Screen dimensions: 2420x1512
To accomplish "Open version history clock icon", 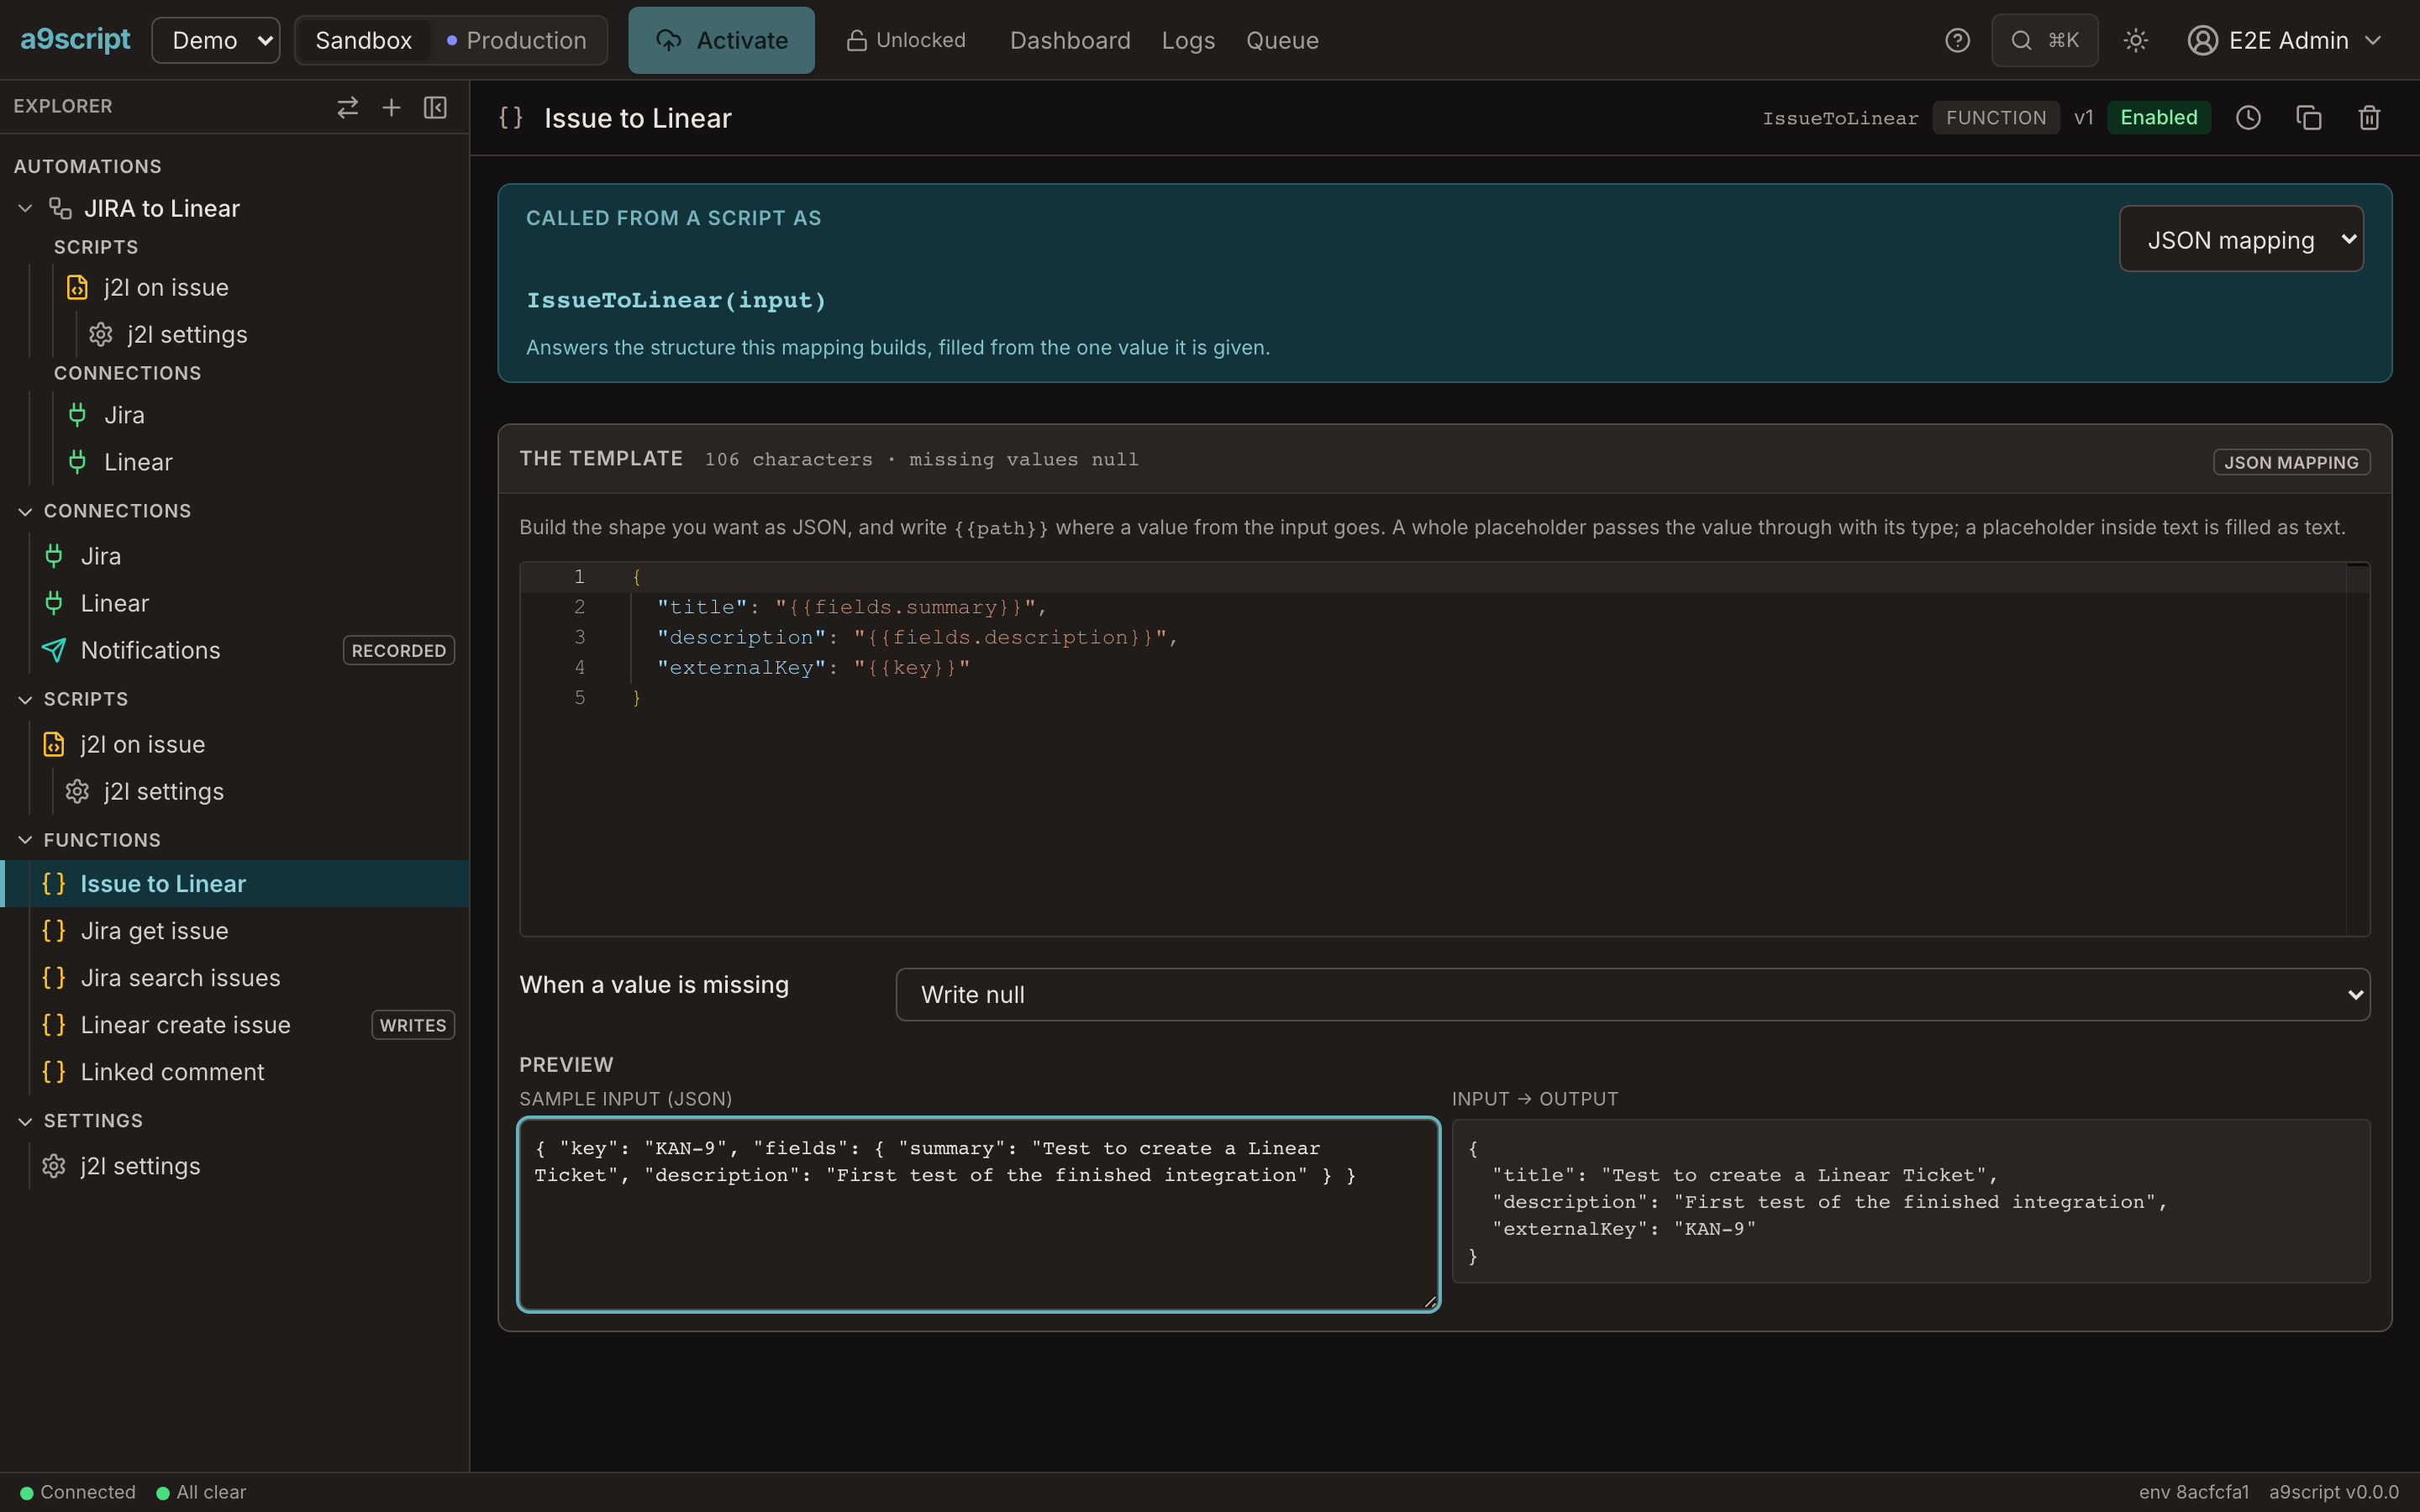I will 2248,118.
